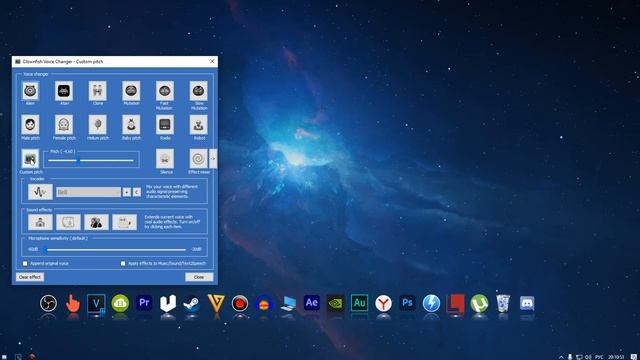Select the Male pitch voice
The image size is (640, 360).
[x=30, y=124]
